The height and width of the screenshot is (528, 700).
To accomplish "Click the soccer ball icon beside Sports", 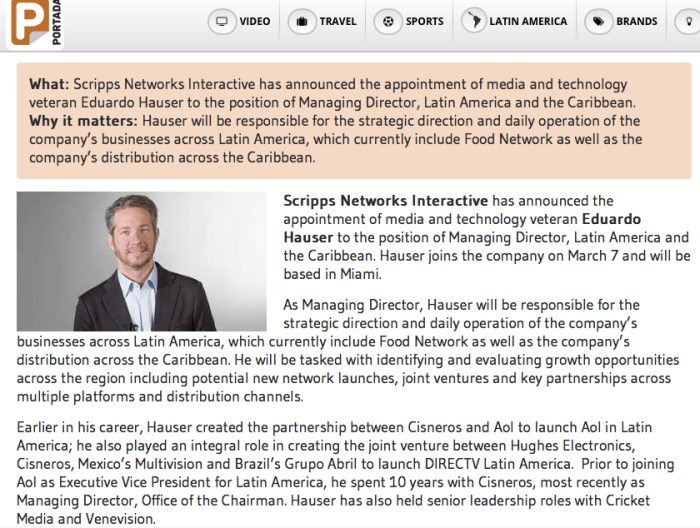I will click(x=389, y=21).
